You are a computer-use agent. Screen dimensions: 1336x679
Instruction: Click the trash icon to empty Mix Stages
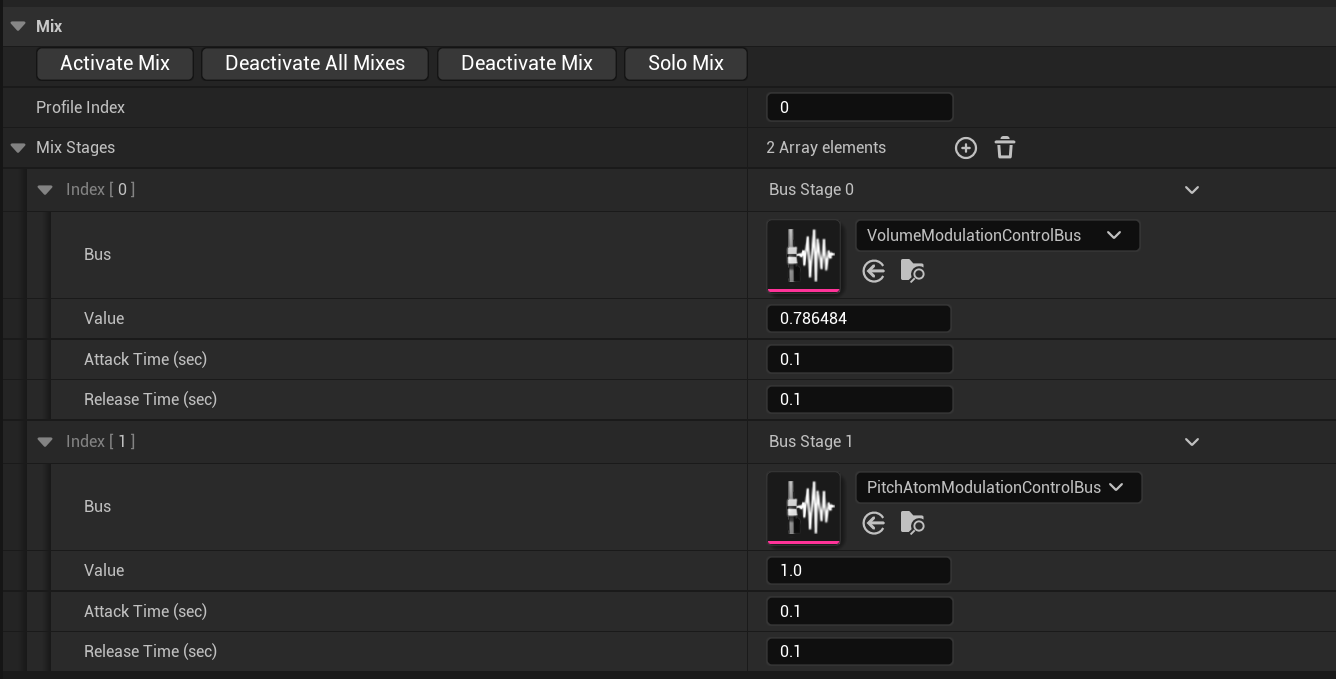coord(1005,148)
